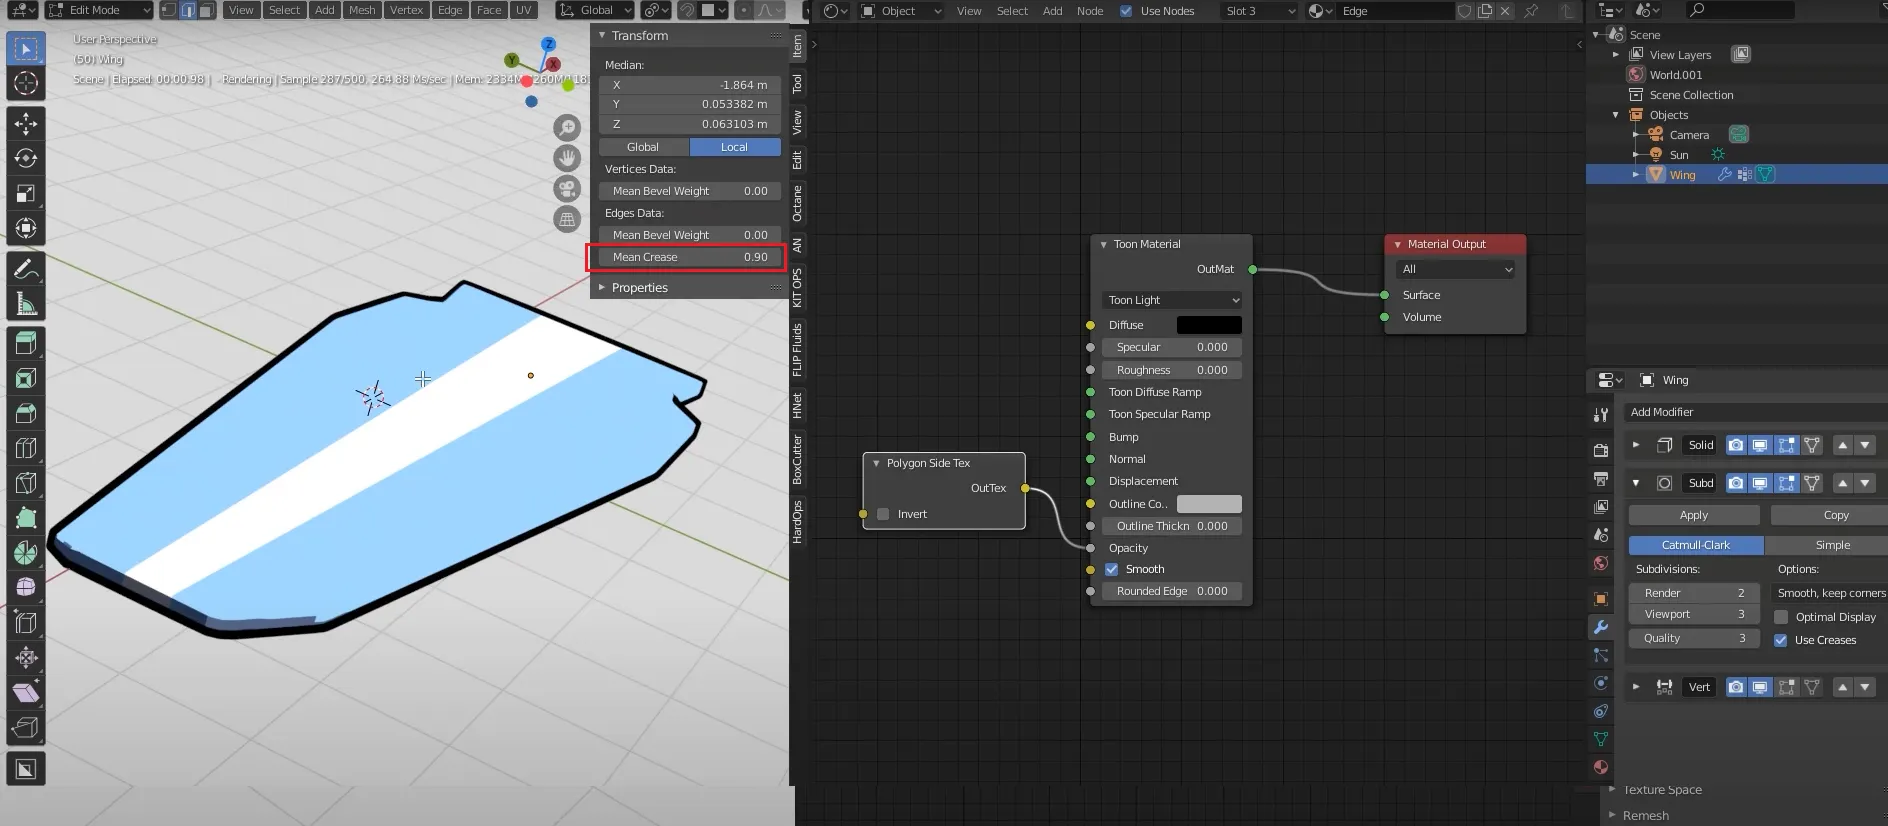Select the Annotate pencil tool

26,269
